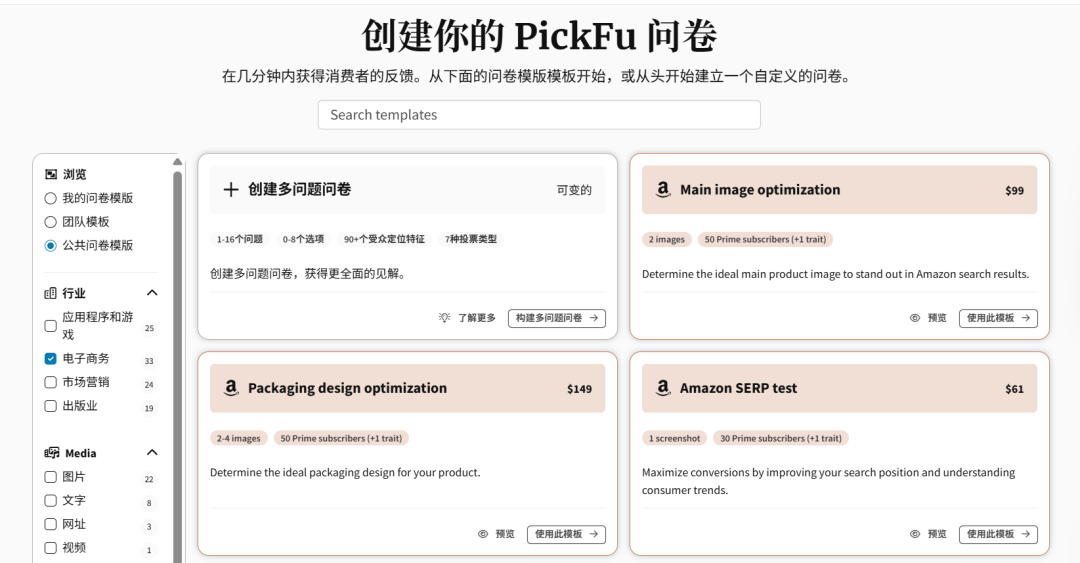Click the 1-16个问题 tag
This screenshot has height=563, width=1080.
click(240, 239)
